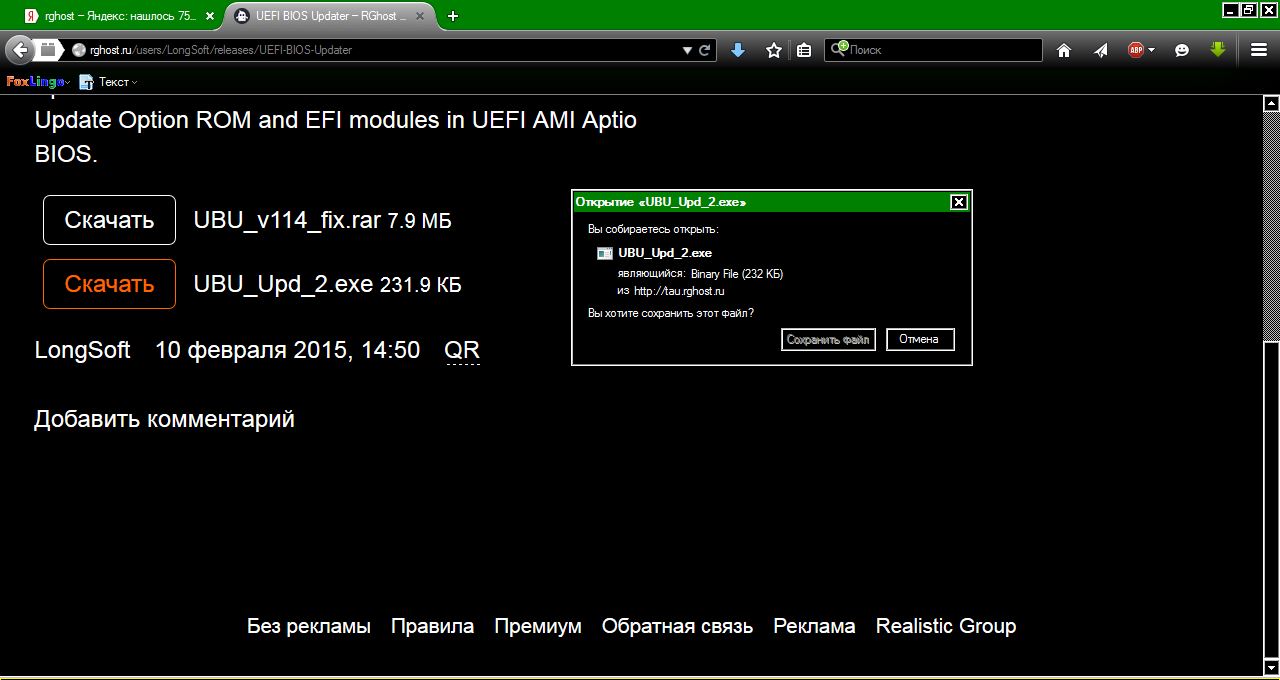1280x680 pixels.
Task: Click Добавить комментарий
Action: click(164, 419)
